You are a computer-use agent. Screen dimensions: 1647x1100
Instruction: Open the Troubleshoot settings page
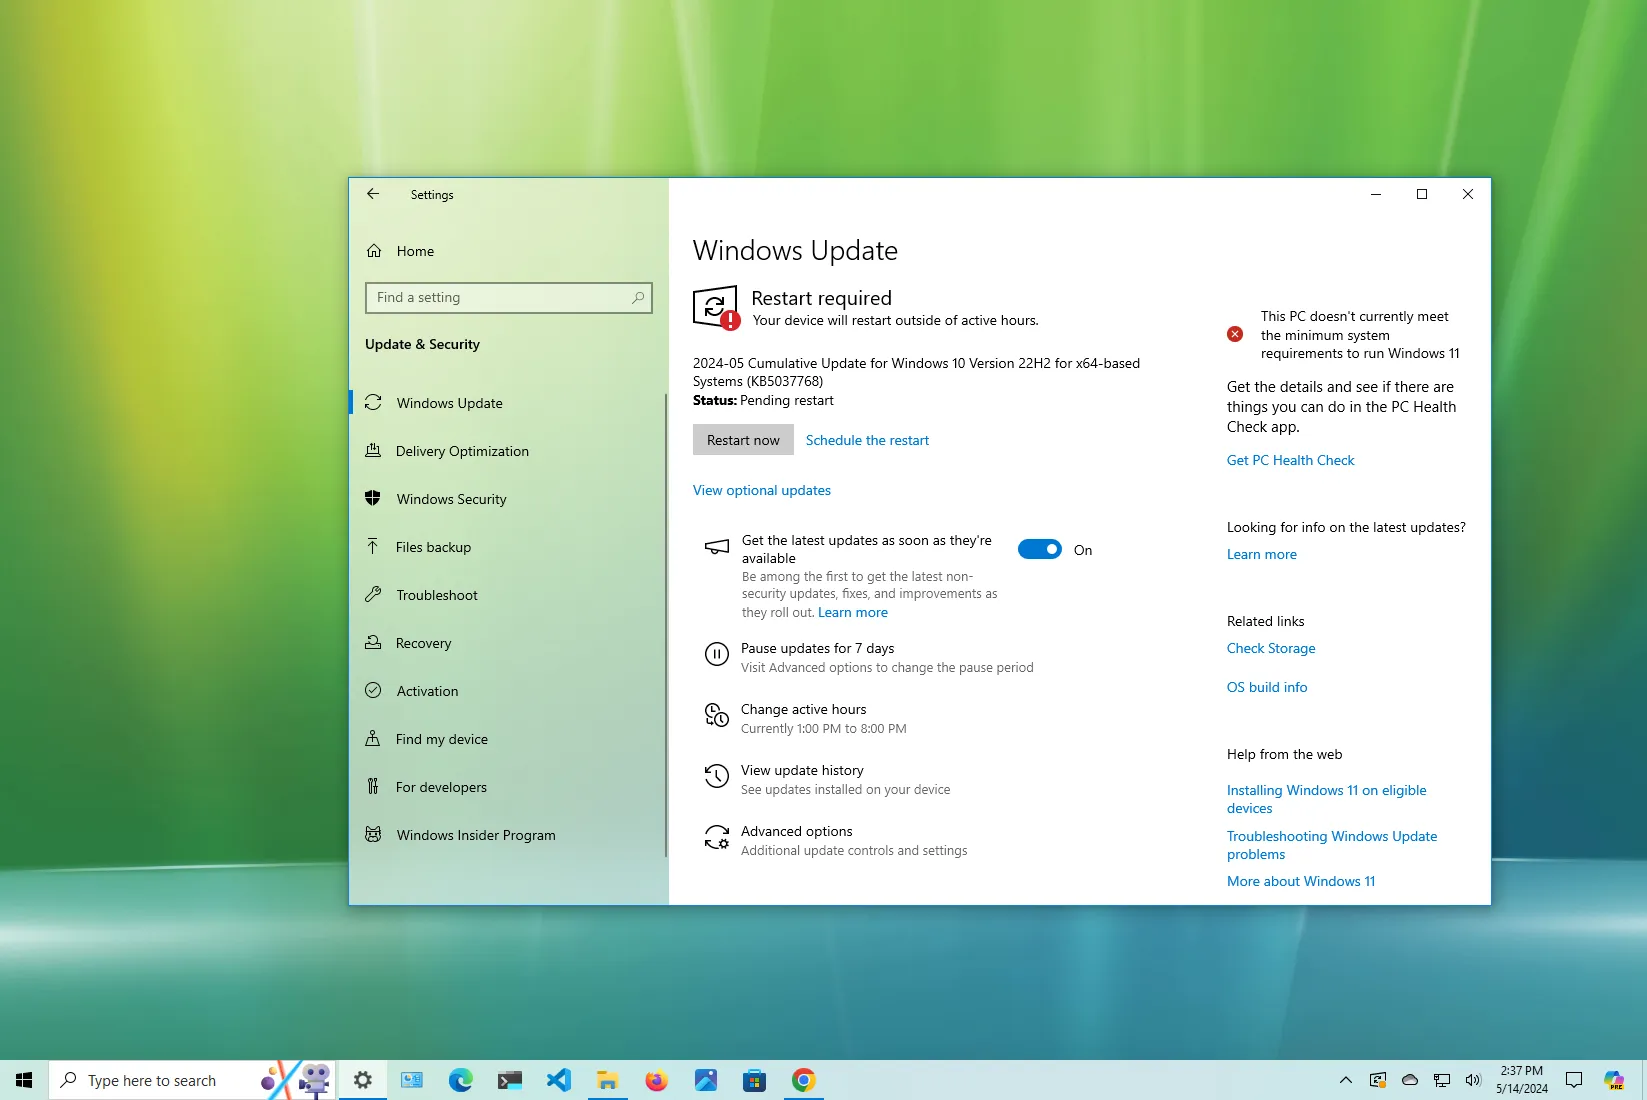437,595
